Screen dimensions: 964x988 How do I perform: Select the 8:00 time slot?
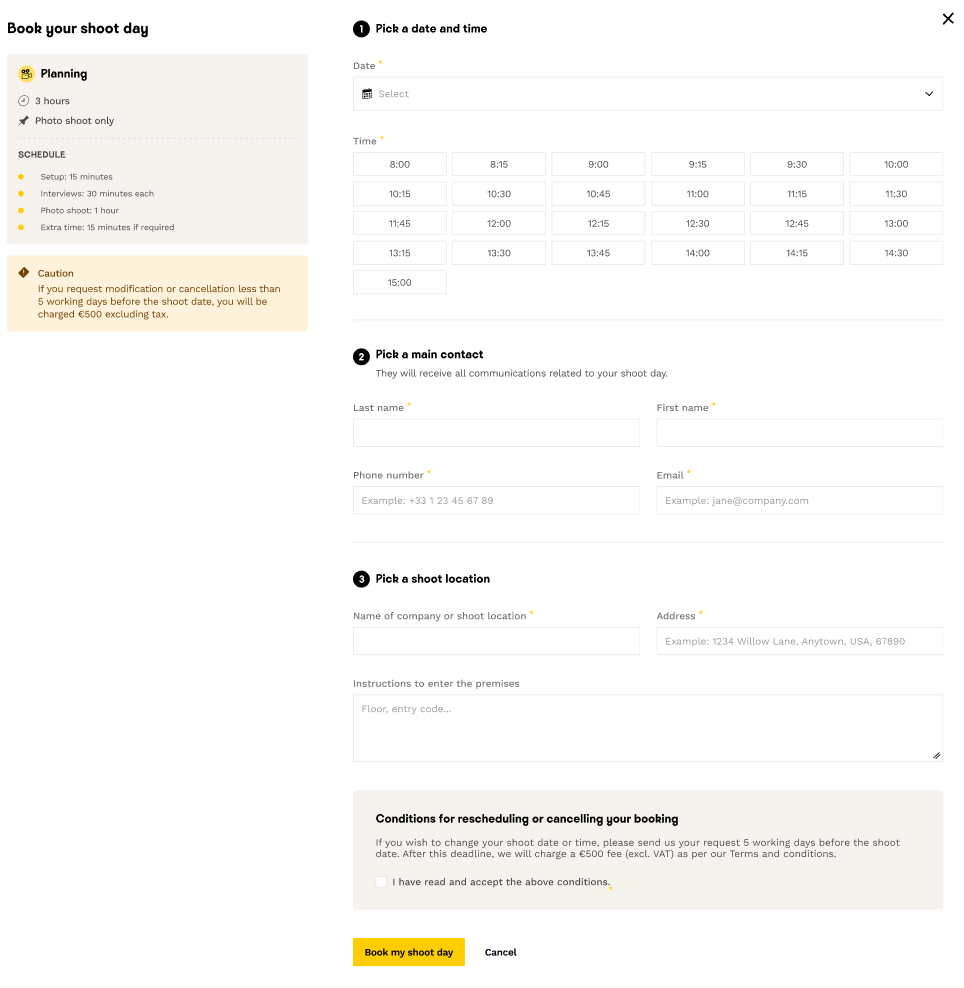399,164
